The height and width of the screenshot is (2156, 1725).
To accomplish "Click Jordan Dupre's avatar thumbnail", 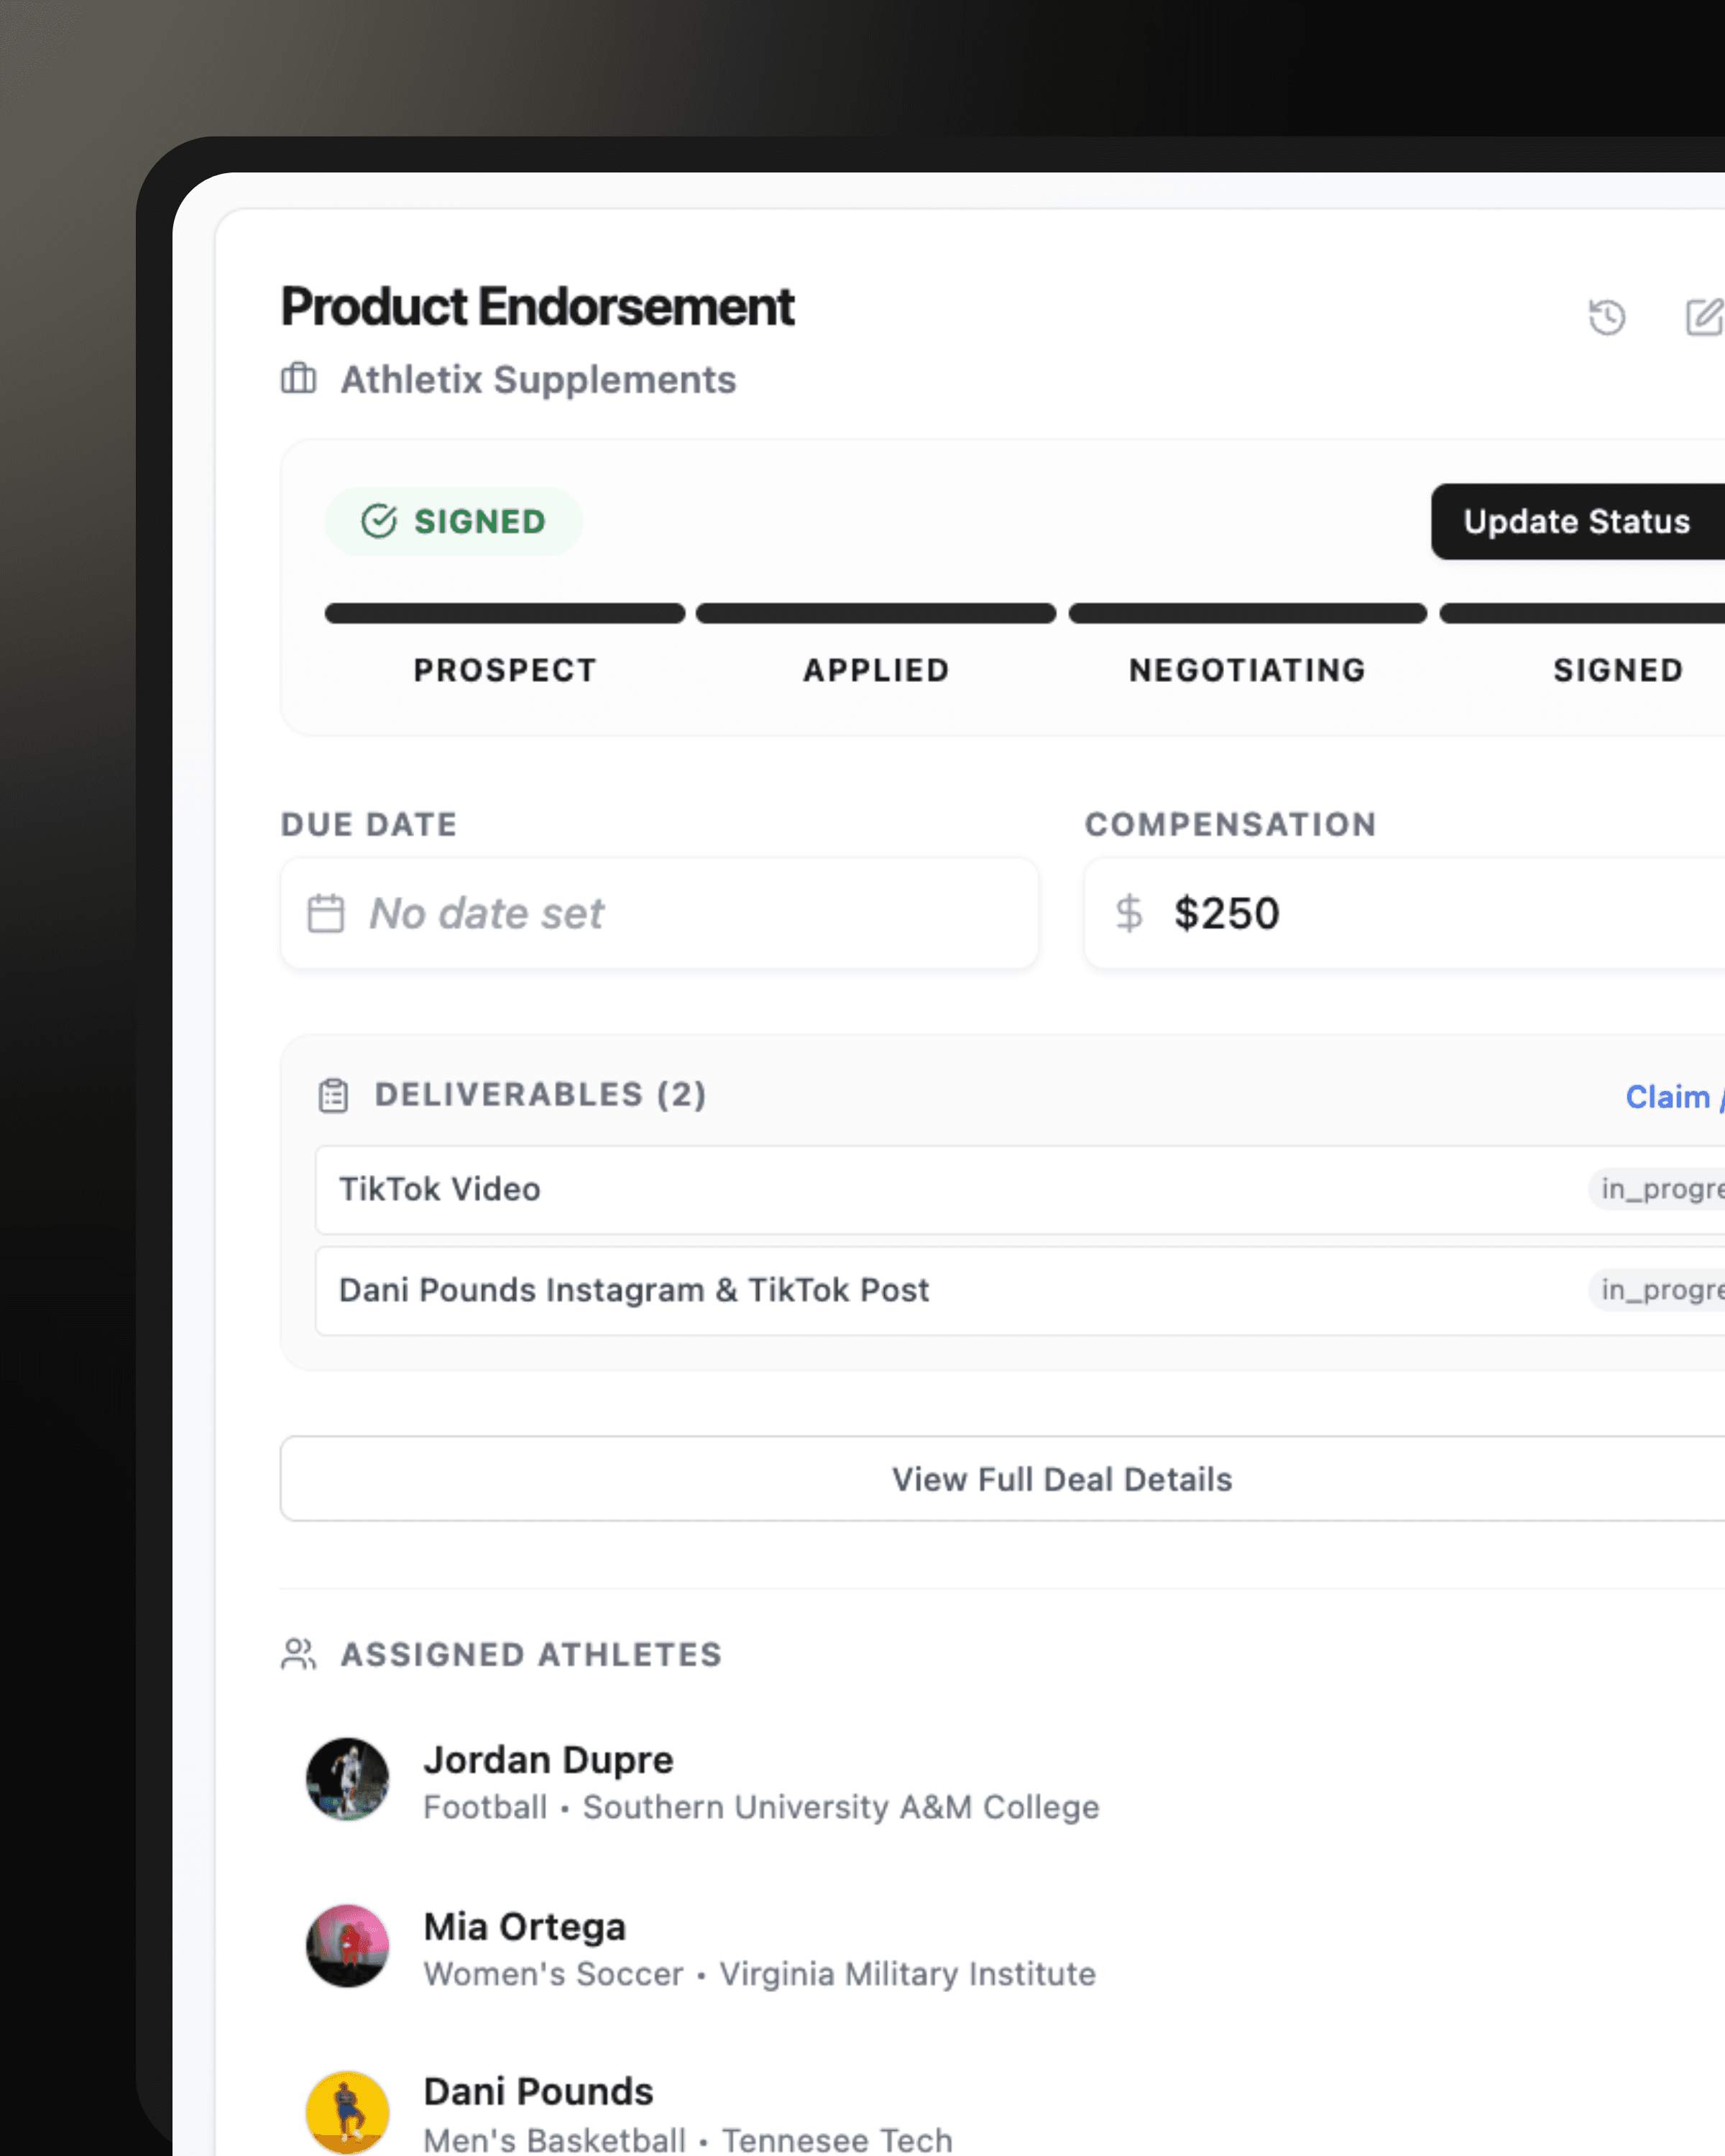I will [348, 1779].
